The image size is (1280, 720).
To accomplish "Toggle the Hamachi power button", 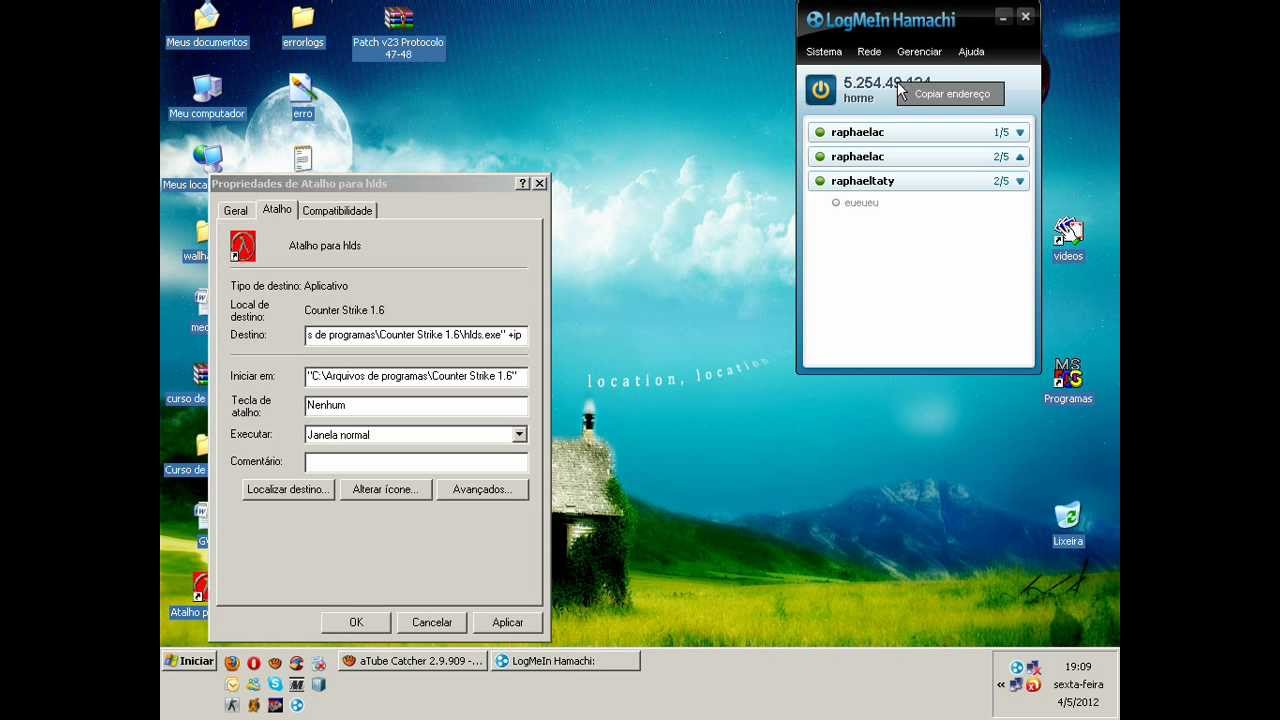I will tap(821, 90).
